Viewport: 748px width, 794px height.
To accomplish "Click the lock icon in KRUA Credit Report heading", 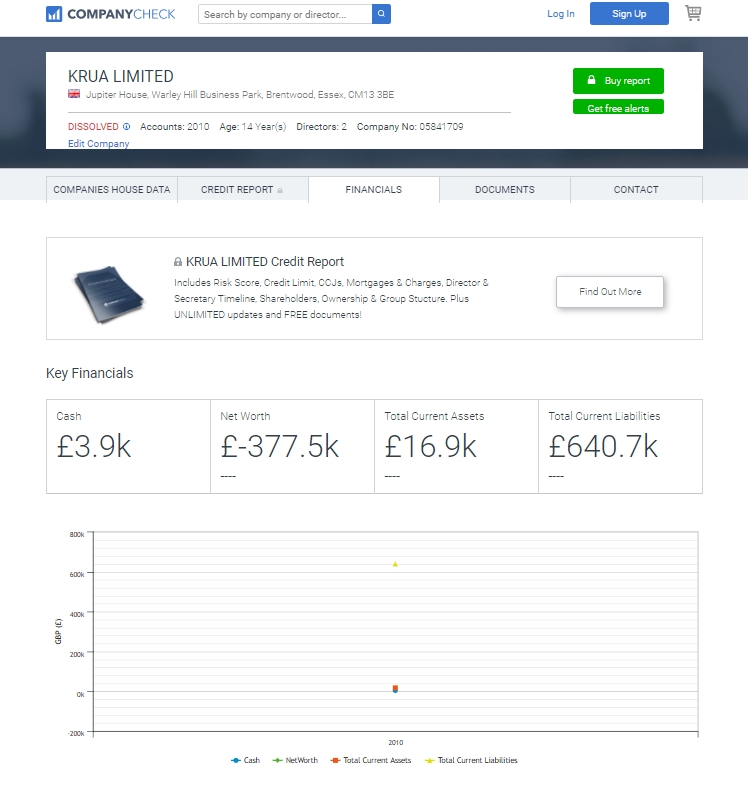I will [x=178, y=262].
